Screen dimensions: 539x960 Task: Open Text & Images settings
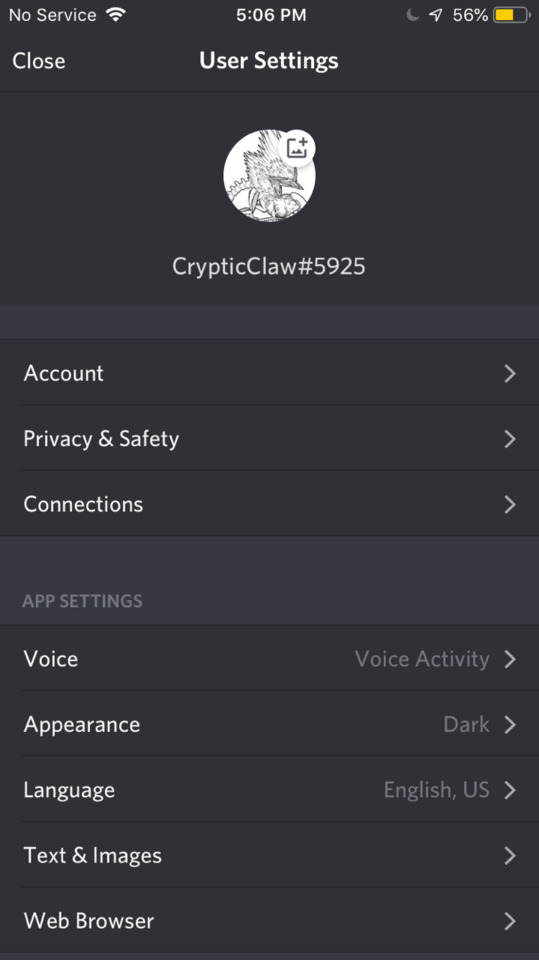[x=270, y=855]
